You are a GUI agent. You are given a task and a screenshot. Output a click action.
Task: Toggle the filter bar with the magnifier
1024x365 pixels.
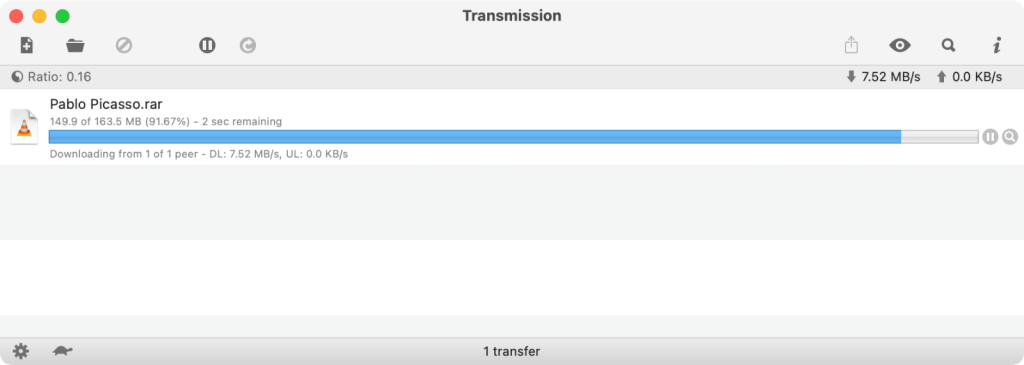(x=948, y=45)
